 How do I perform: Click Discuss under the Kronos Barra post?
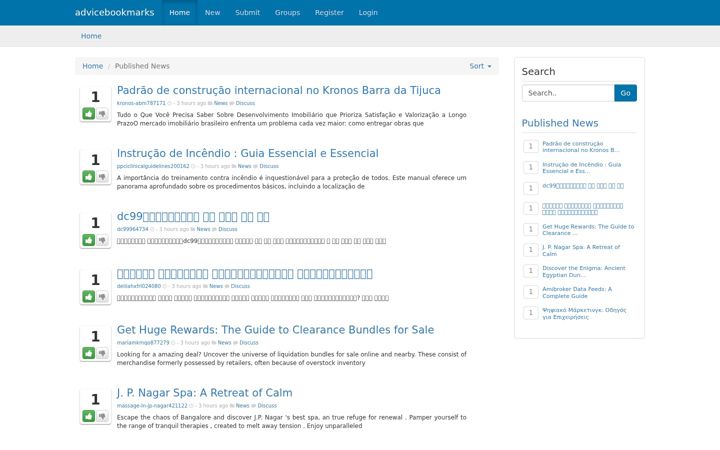(245, 103)
